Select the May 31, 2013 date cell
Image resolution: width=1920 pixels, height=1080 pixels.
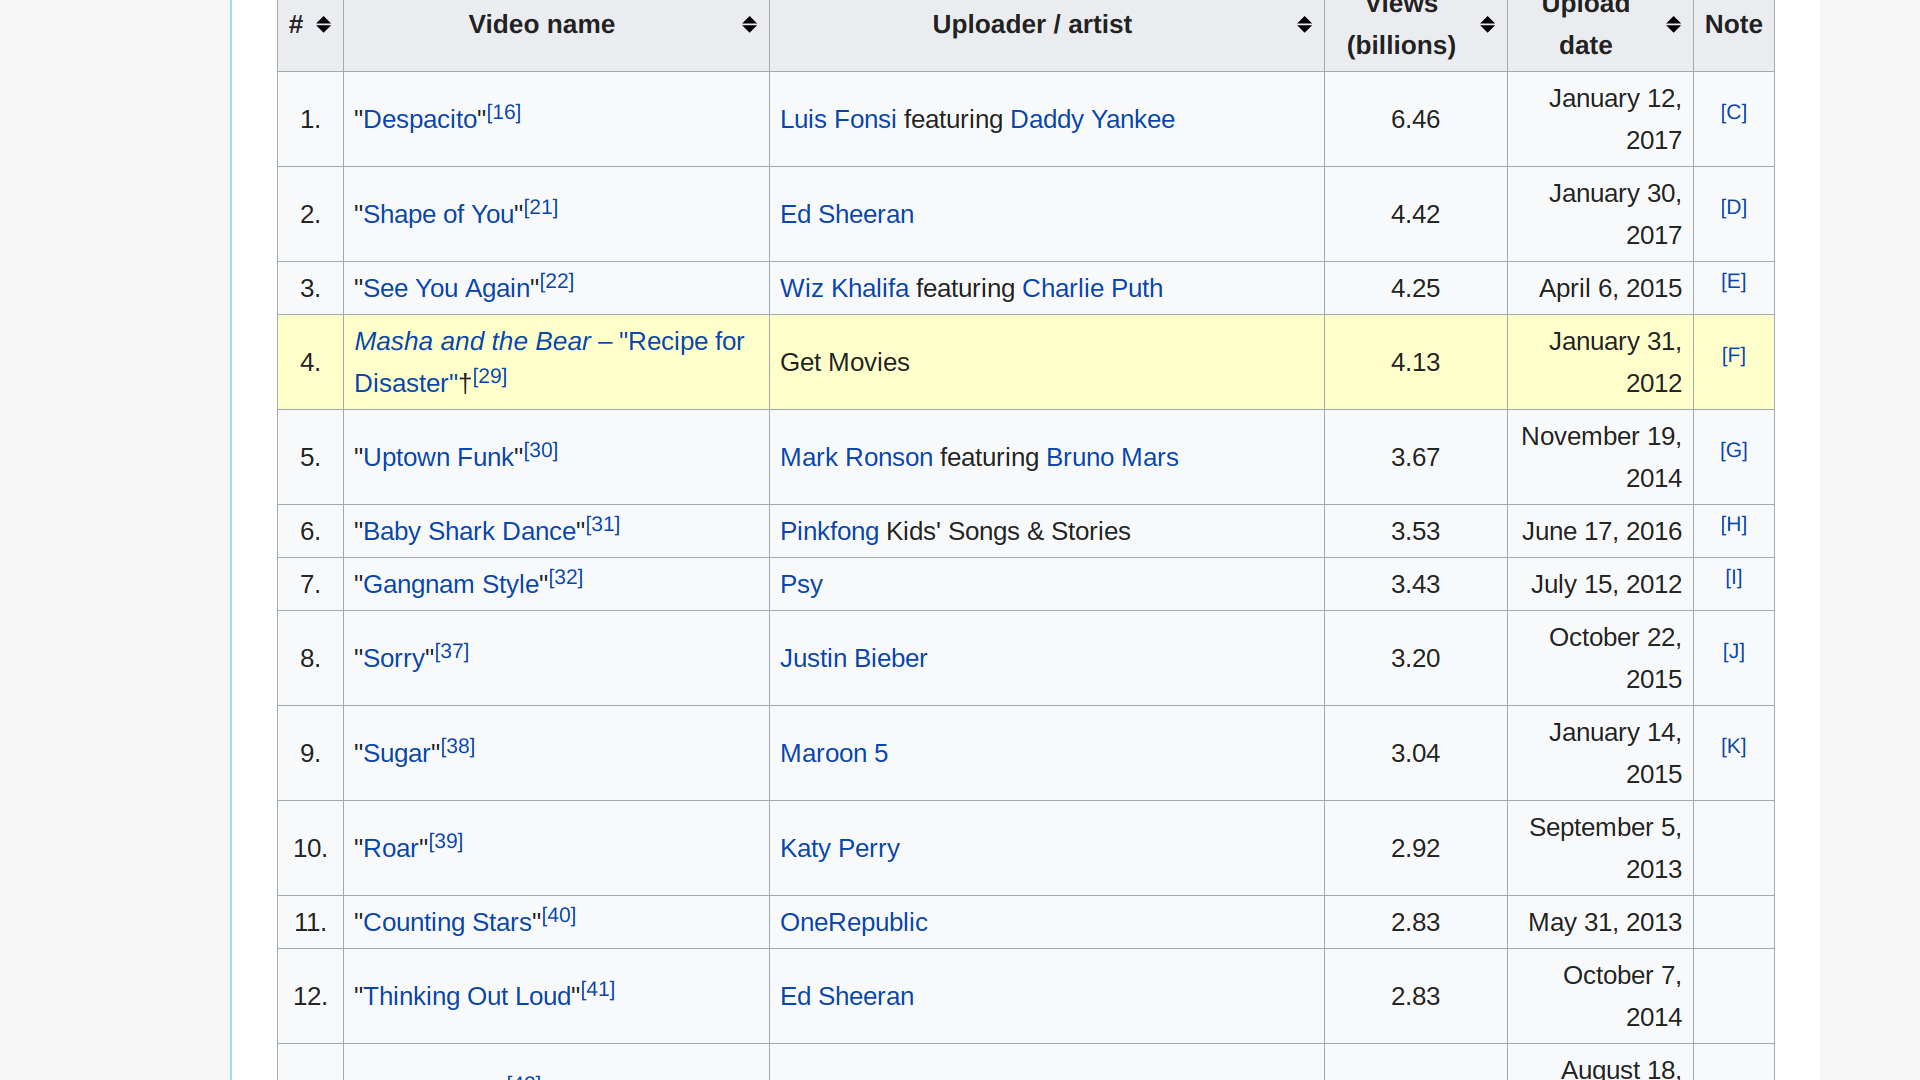[x=1600, y=923]
